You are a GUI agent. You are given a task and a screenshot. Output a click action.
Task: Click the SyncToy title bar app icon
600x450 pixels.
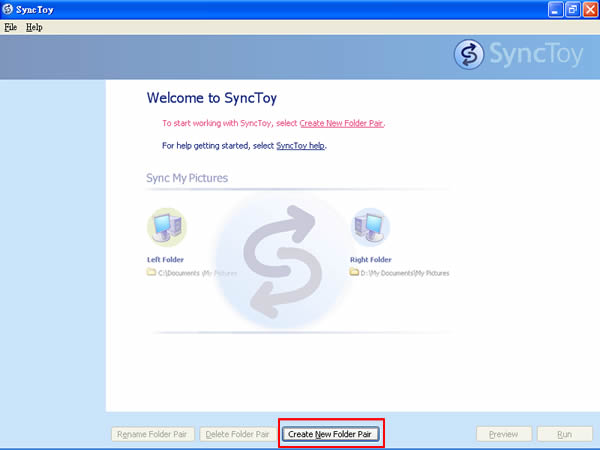7,9
